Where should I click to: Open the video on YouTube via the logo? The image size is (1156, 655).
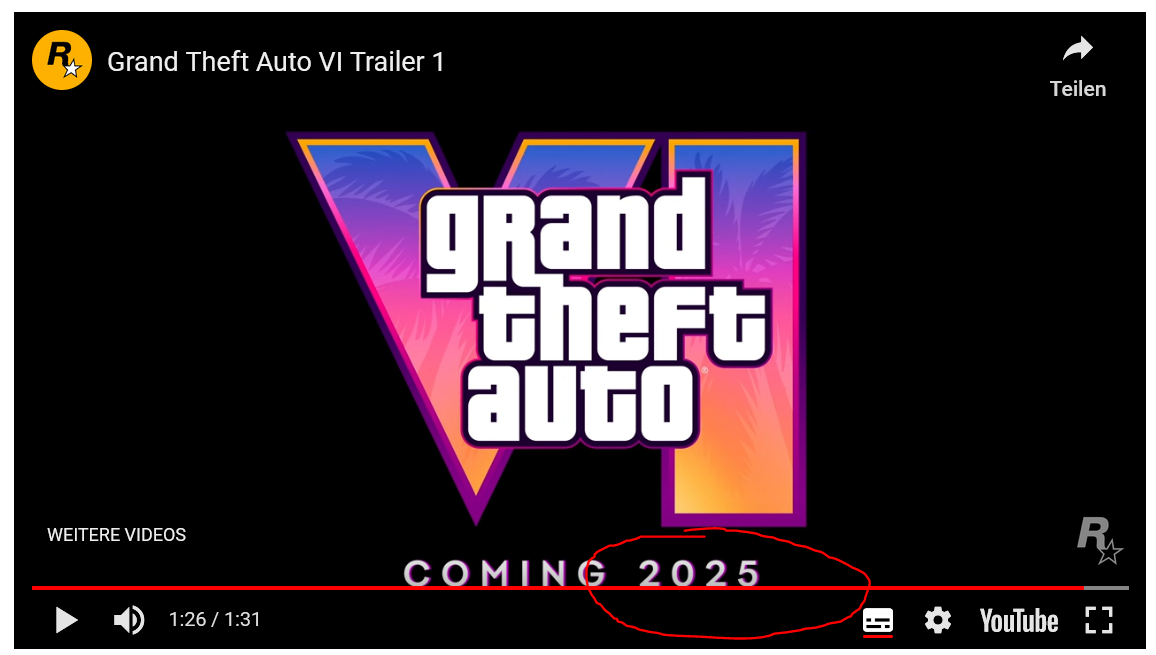(x=1018, y=621)
